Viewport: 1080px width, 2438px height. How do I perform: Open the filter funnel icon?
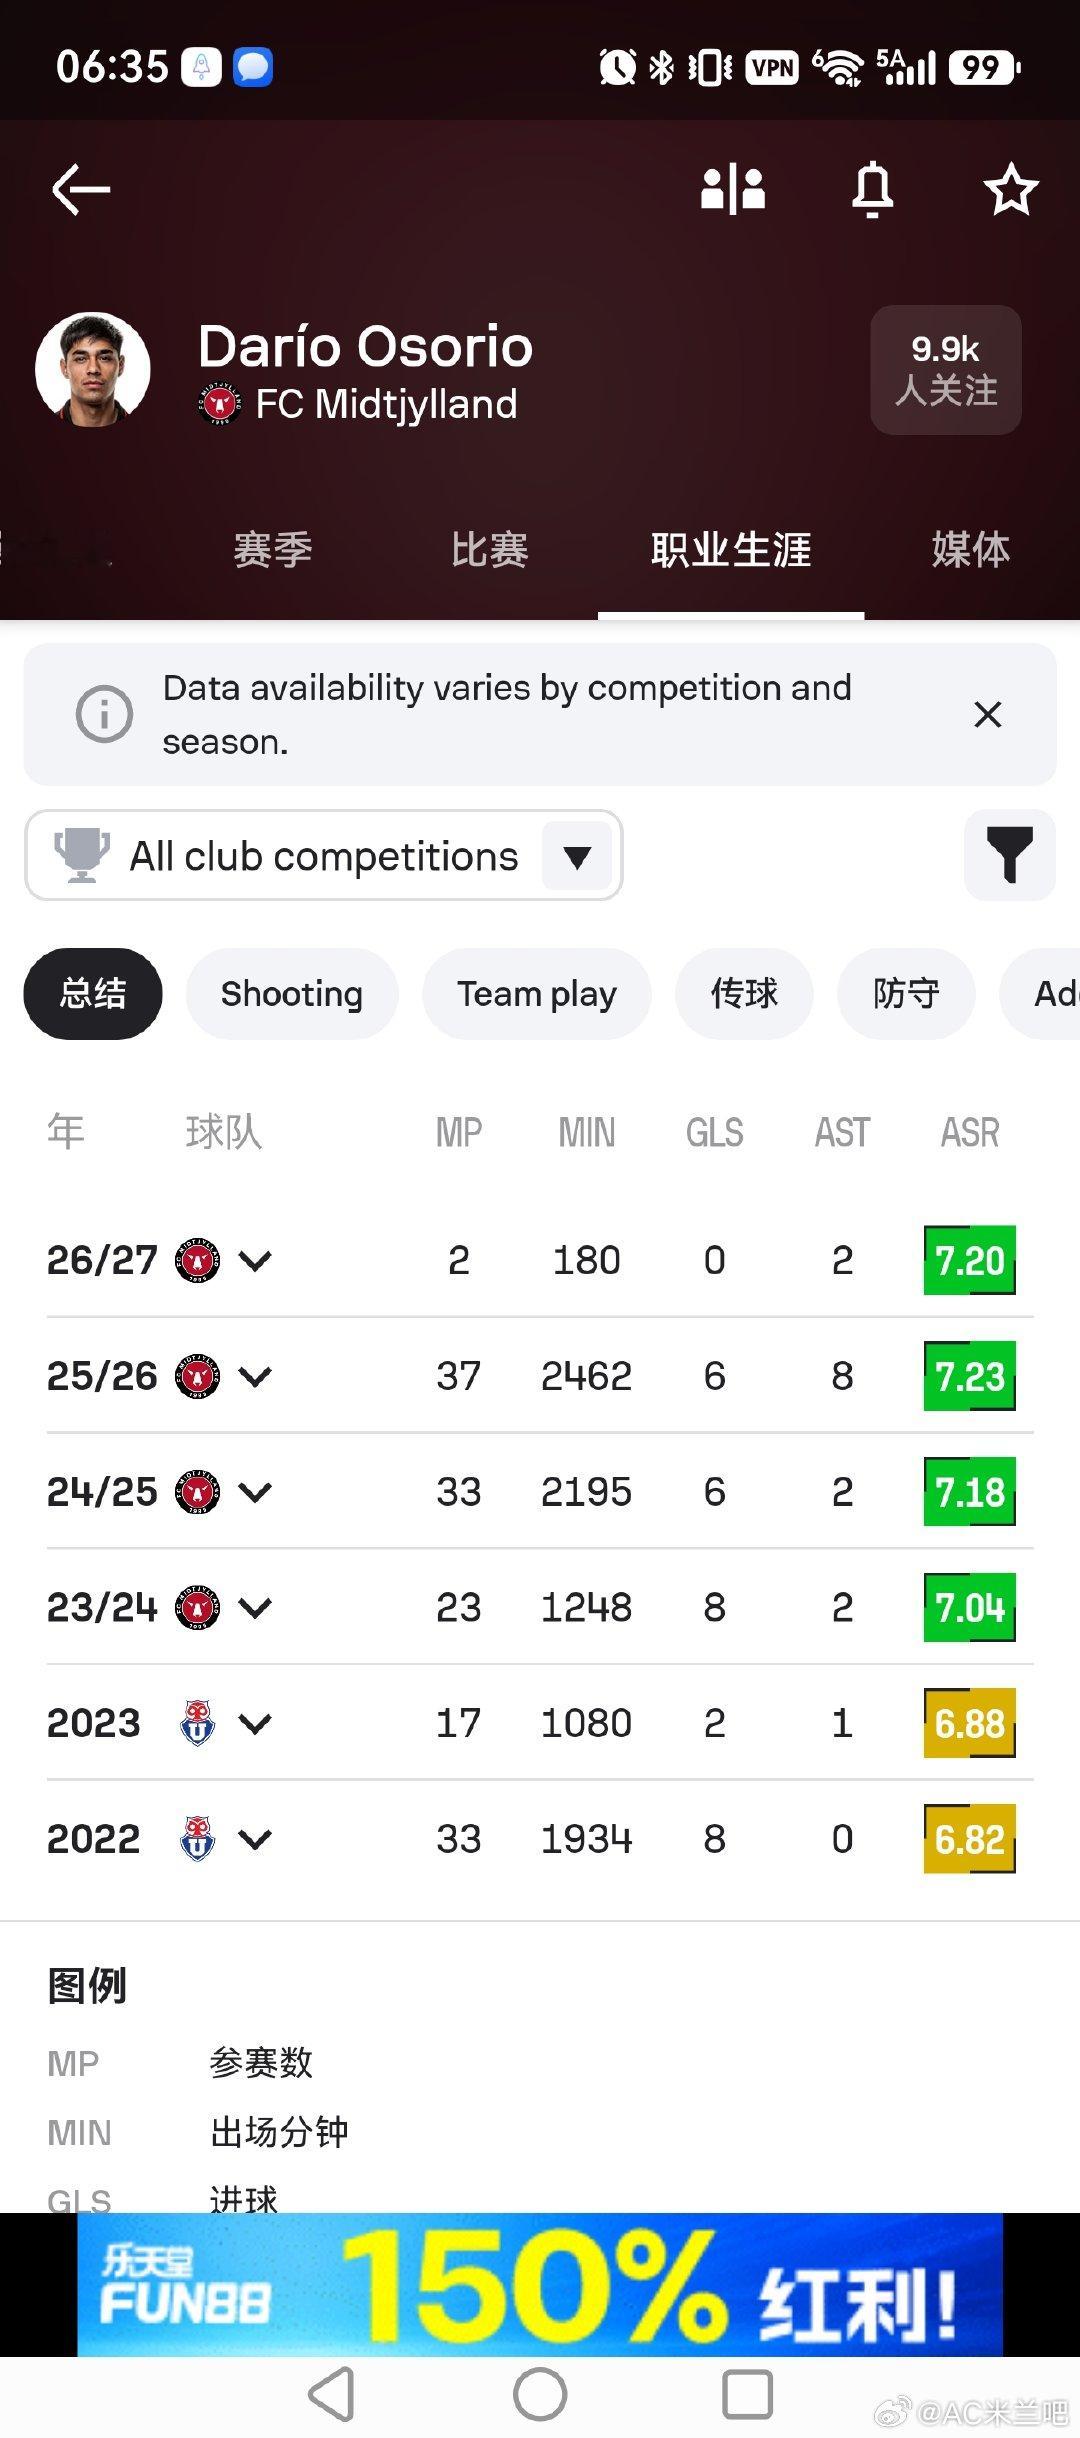[x=1010, y=855]
